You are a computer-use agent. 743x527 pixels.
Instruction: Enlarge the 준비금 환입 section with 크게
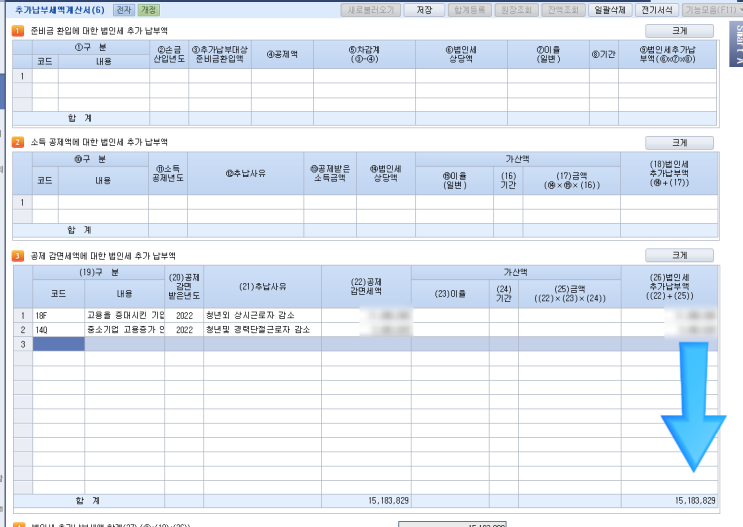tap(679, 31)
